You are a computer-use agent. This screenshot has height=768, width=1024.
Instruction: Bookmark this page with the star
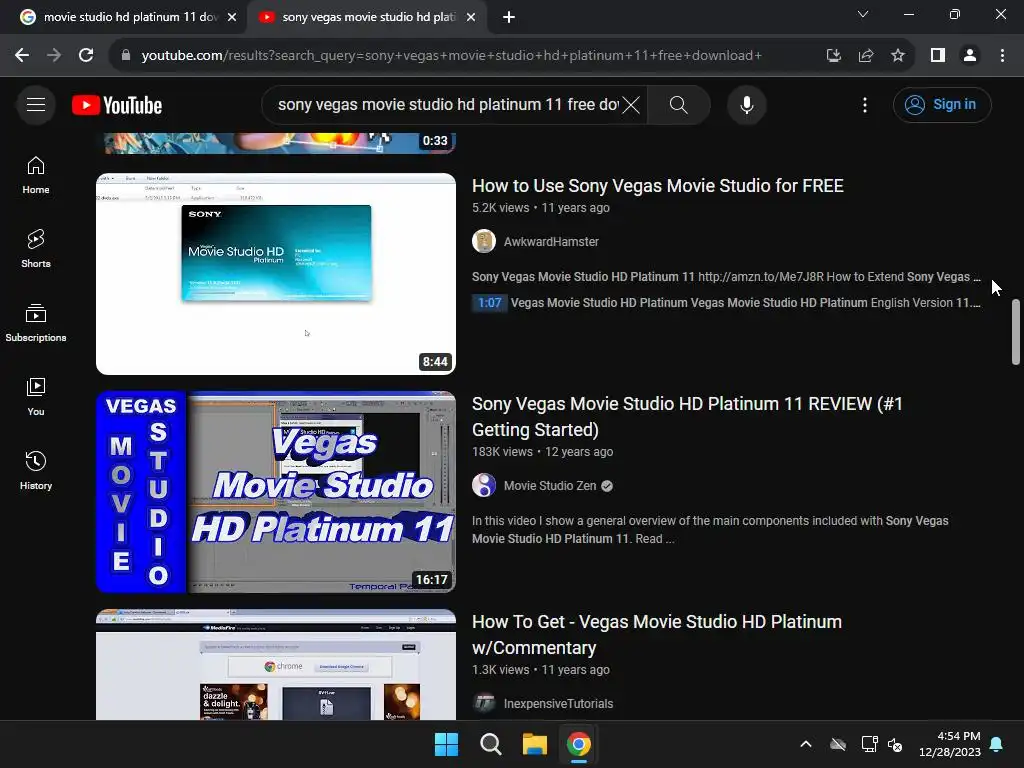(898, 56)
